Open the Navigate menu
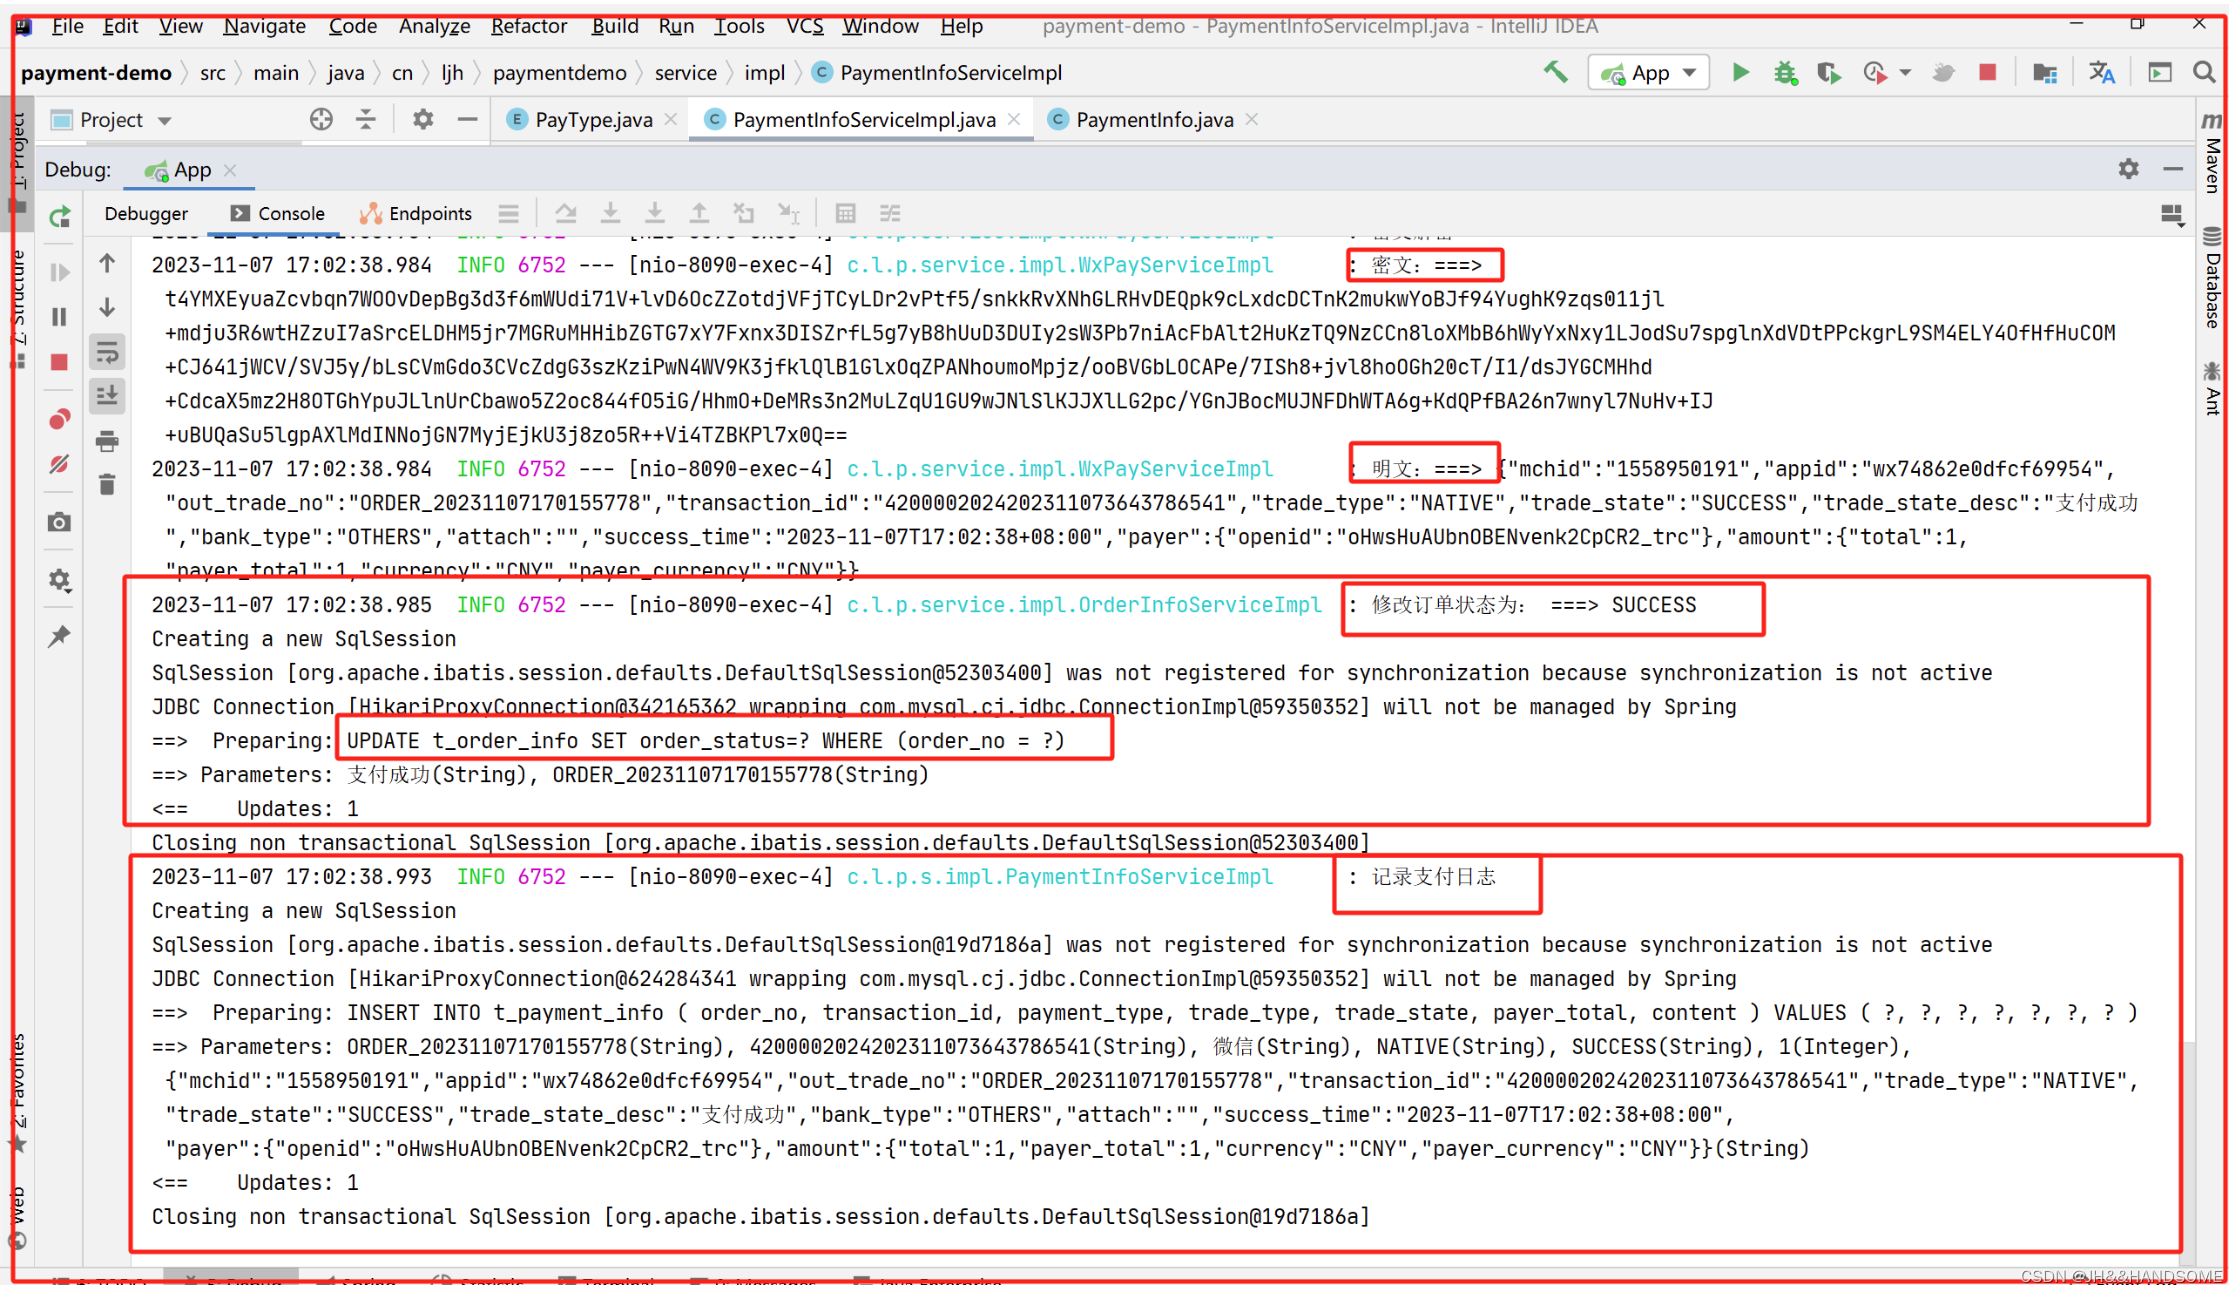 263,26
